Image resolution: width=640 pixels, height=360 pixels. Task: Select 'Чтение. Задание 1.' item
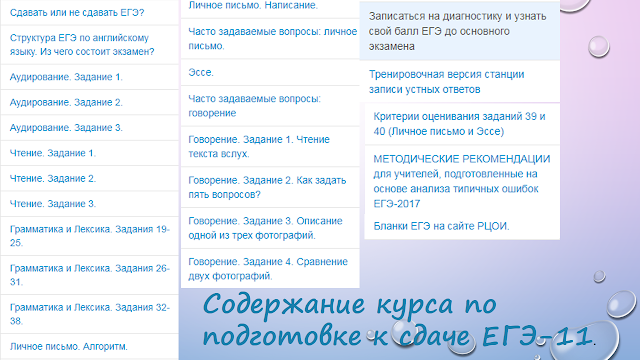pos(53,153)
